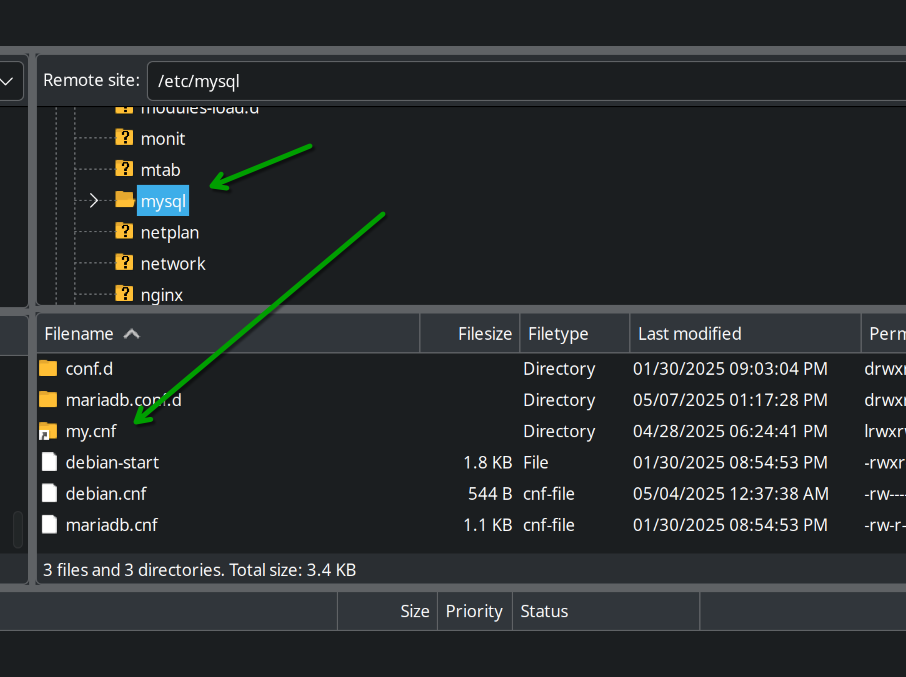The width and height of the screenshot is (906, 677).
Task: Click the 1.1 KB filesize cell
Action: pos(488,525)
